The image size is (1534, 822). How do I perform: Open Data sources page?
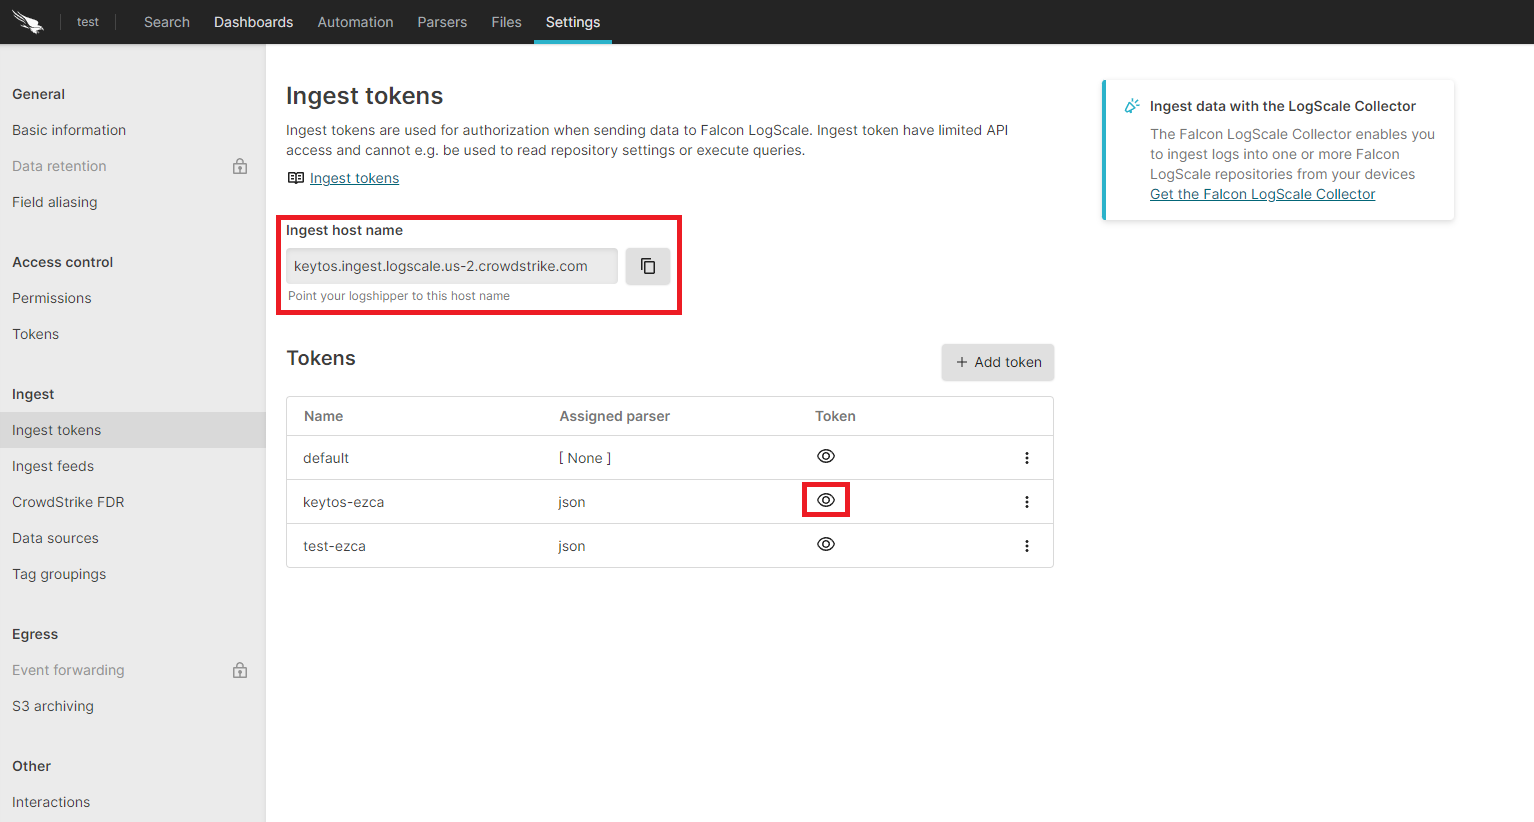(x=56, y=538)
